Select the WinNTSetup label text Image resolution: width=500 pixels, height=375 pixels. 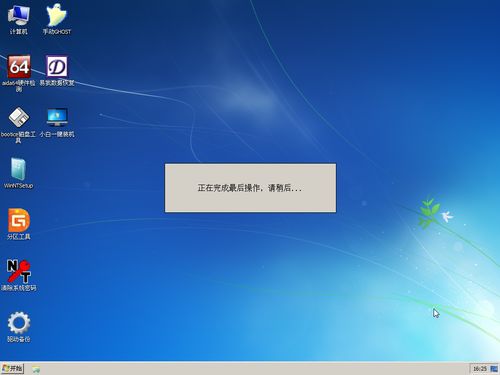[19, 186]
